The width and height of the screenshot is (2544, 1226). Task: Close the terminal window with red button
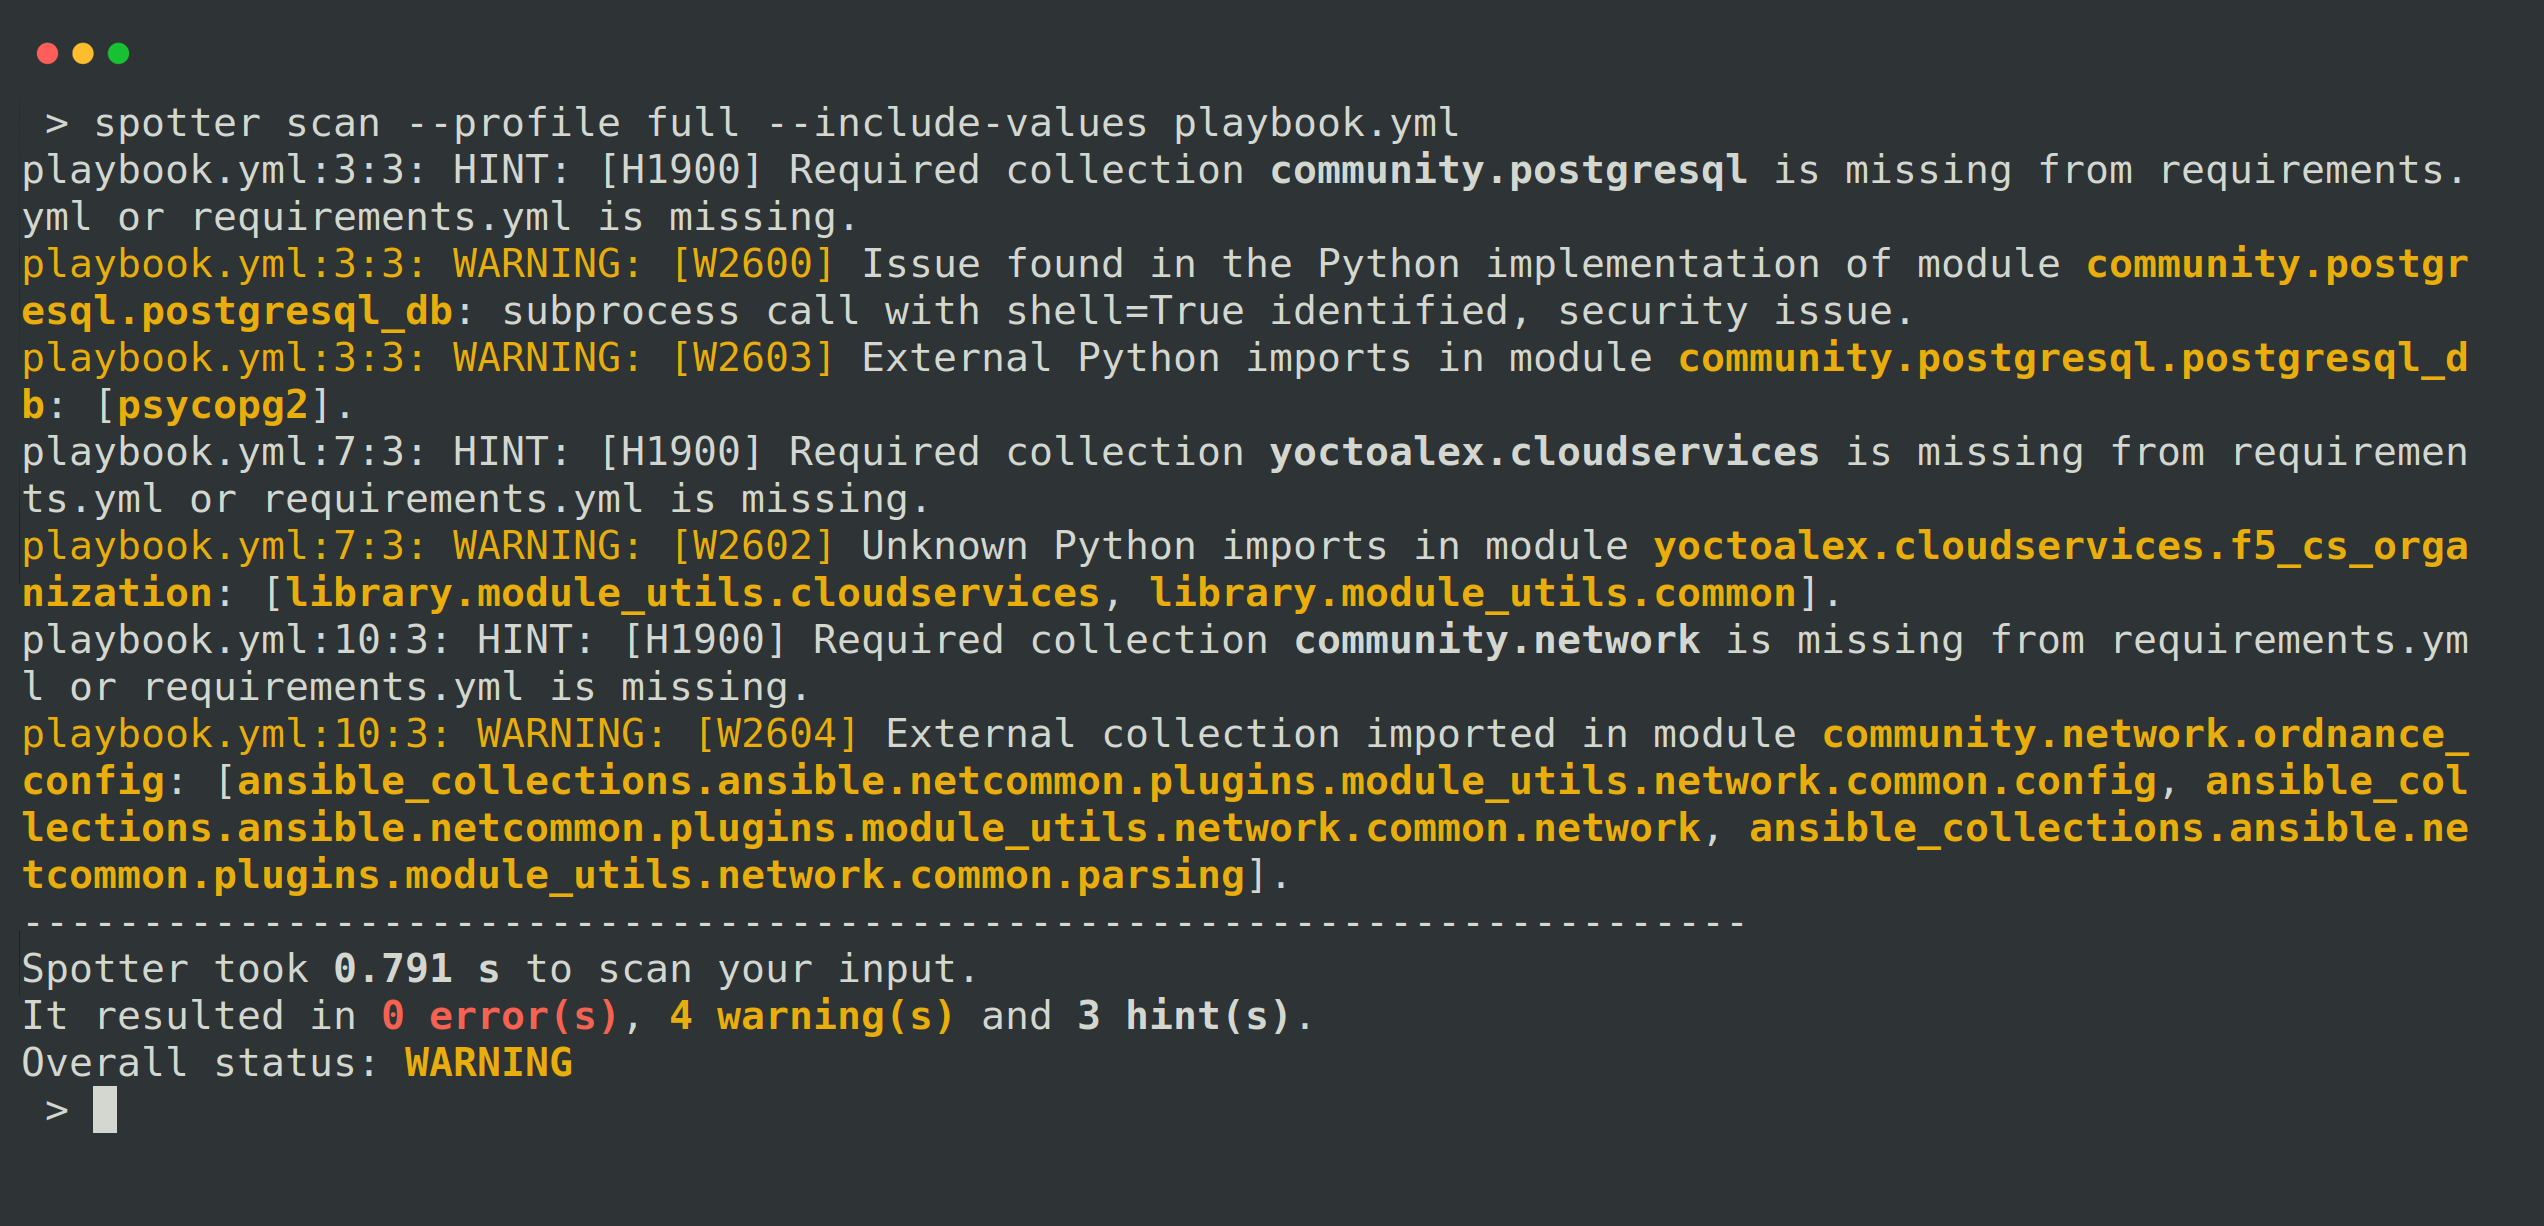pyautogui.click(x=47, y=53)
